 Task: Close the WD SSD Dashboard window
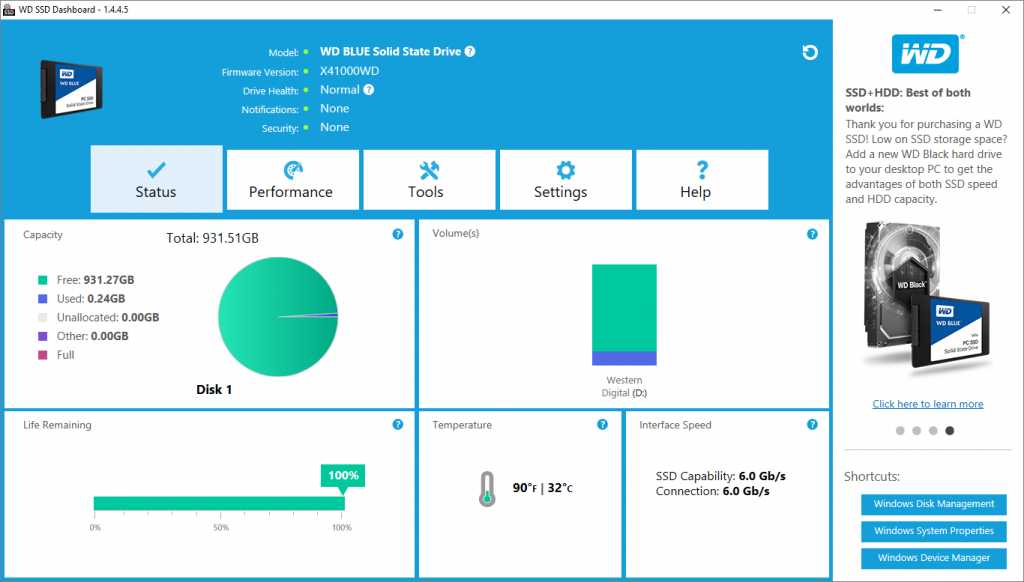pyautogui.click(x=1006, y=10)
